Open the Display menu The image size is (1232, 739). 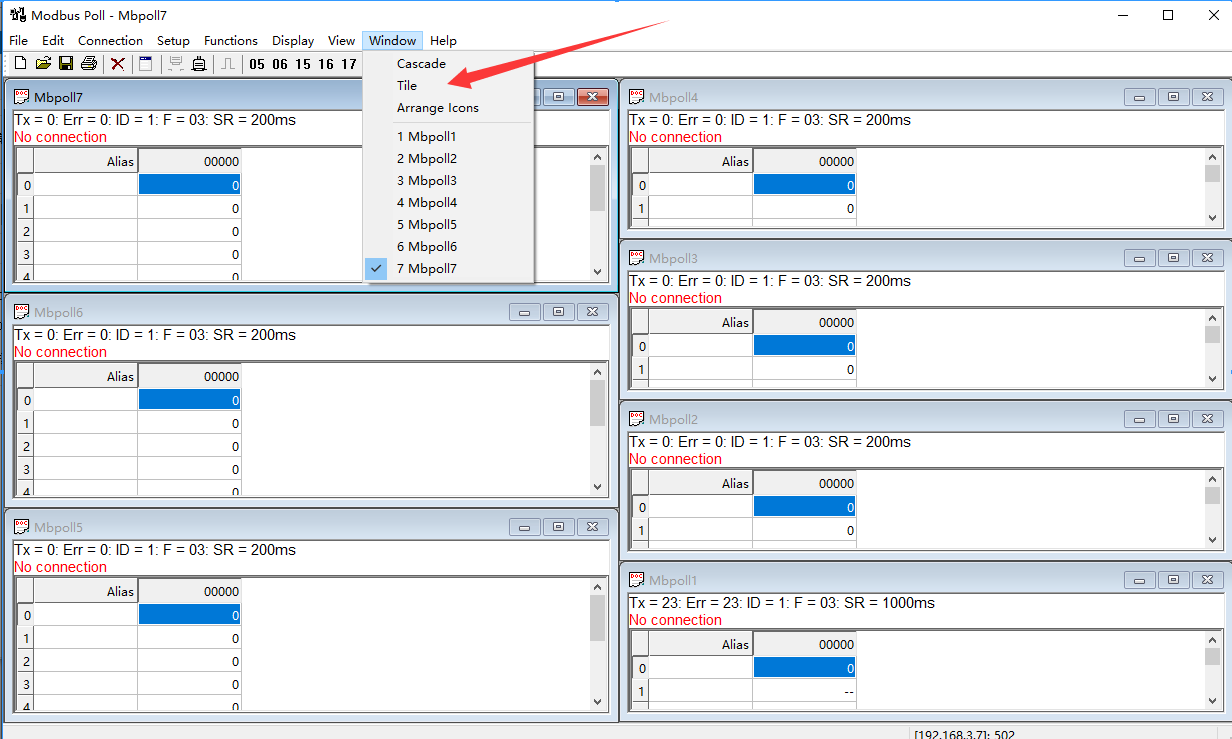(x=293, y=41)
